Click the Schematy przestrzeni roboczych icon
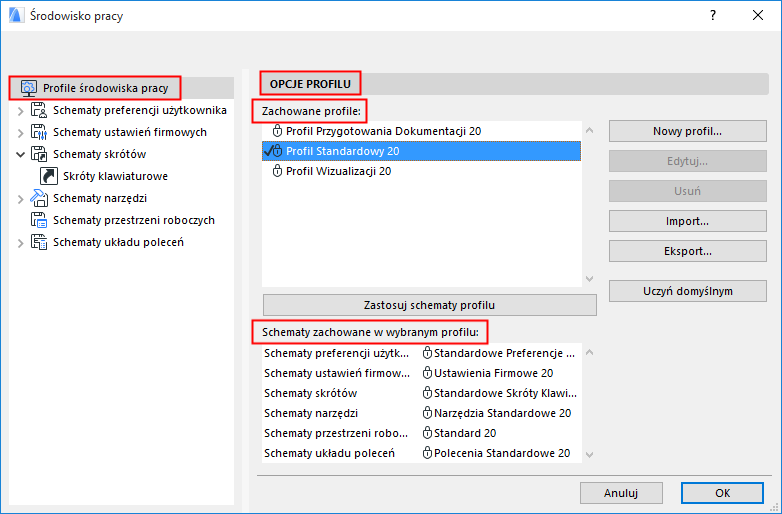 [x=39, y=220]
